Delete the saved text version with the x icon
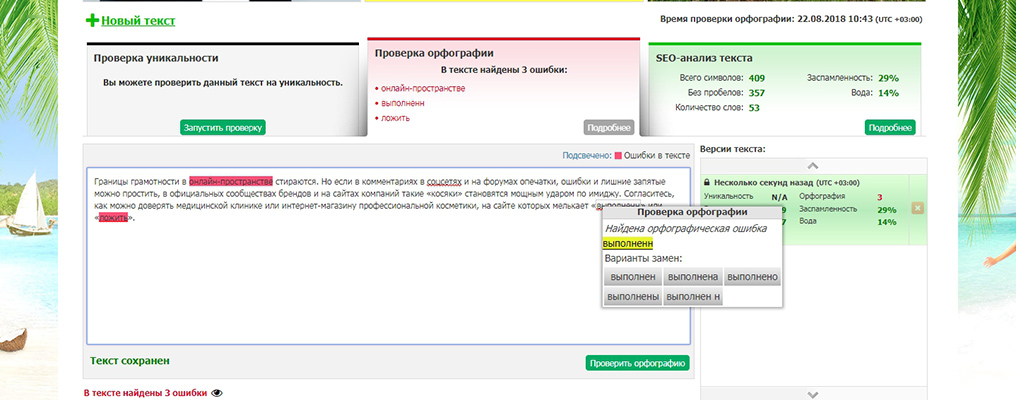The width and height of the screenshot is (1016, 400). pyautogui.click(x=918, y=208)
